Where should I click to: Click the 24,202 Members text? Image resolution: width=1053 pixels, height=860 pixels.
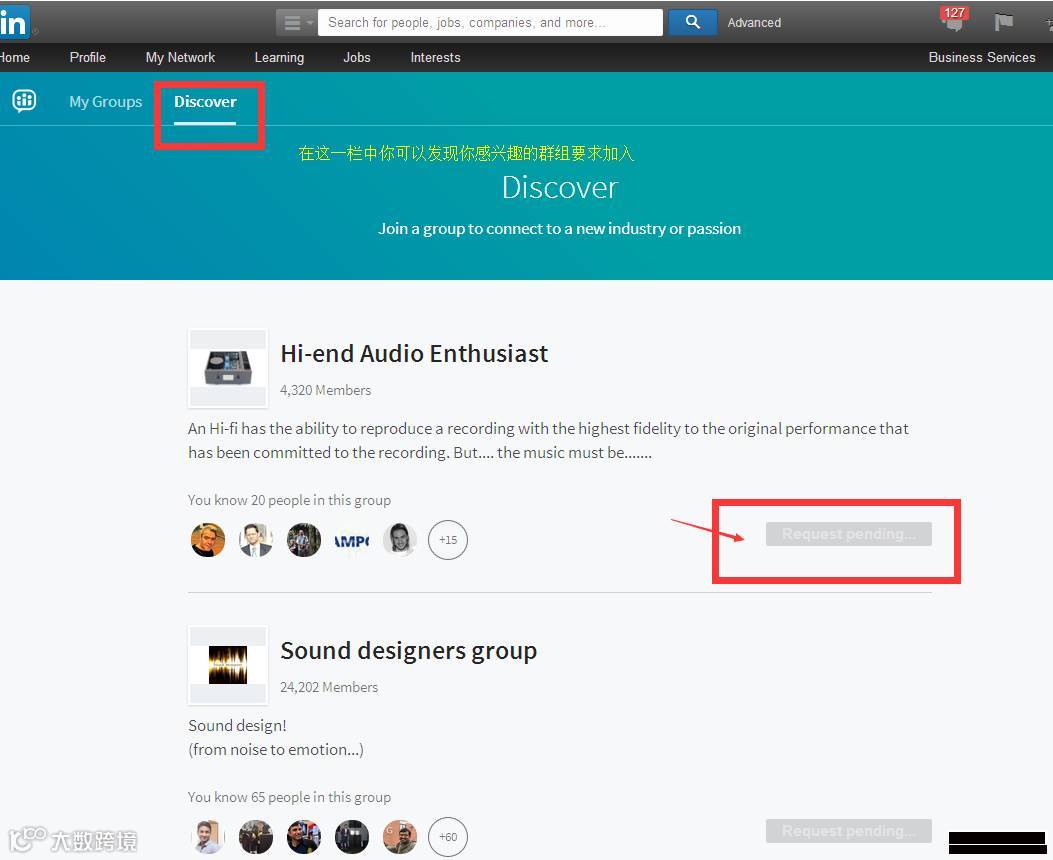click(329, 687)
